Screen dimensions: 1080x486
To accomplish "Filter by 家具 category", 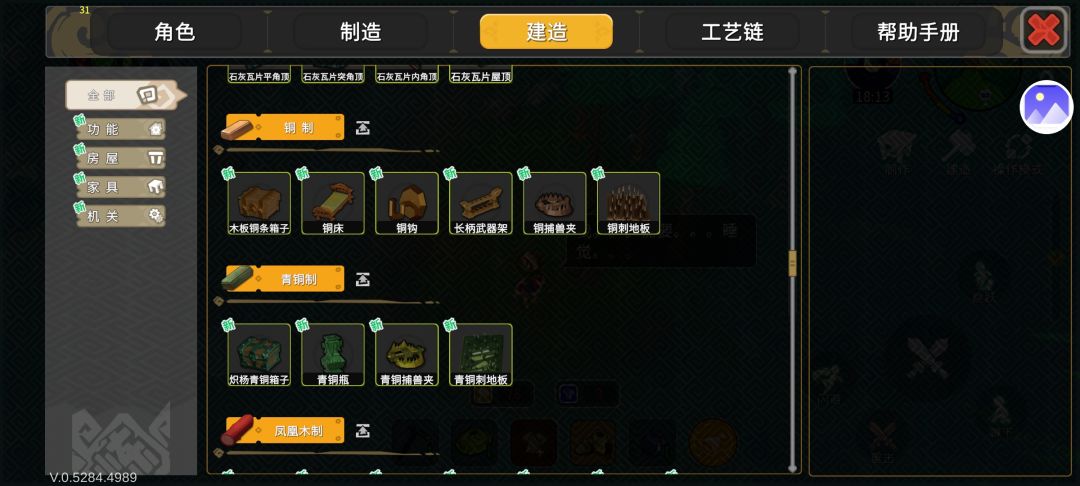I will pyautogui.click(x=121, y=187).
